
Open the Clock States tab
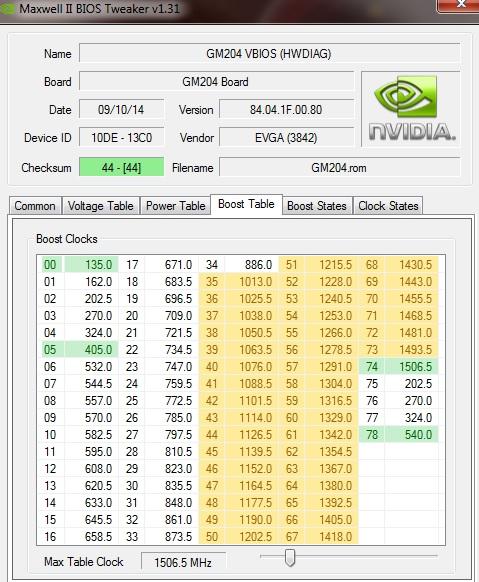[x=388, y=206]
